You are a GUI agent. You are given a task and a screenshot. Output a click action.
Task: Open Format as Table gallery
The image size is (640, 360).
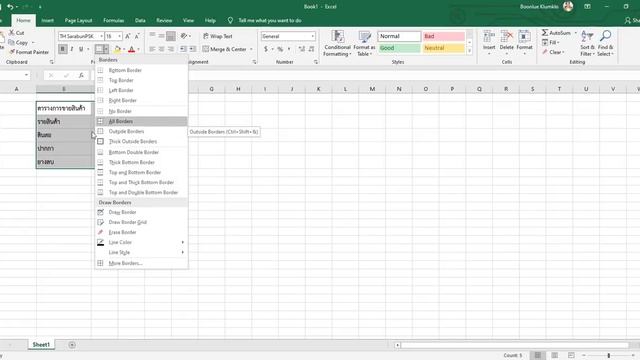click(x=364, y=43)
